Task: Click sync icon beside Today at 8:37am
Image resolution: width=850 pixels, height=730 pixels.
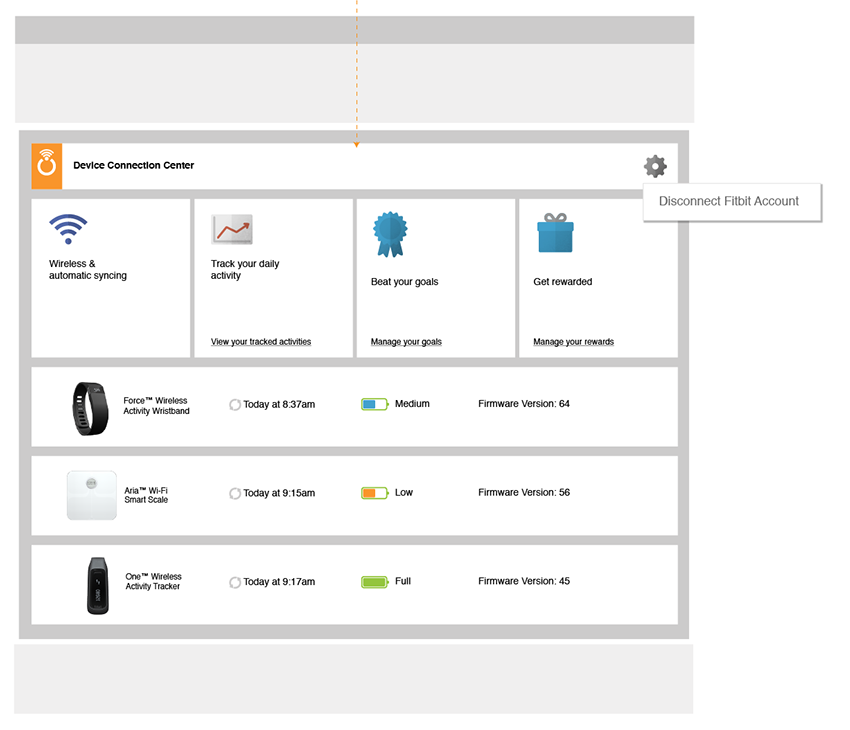Action: click(x=235, y=405)
